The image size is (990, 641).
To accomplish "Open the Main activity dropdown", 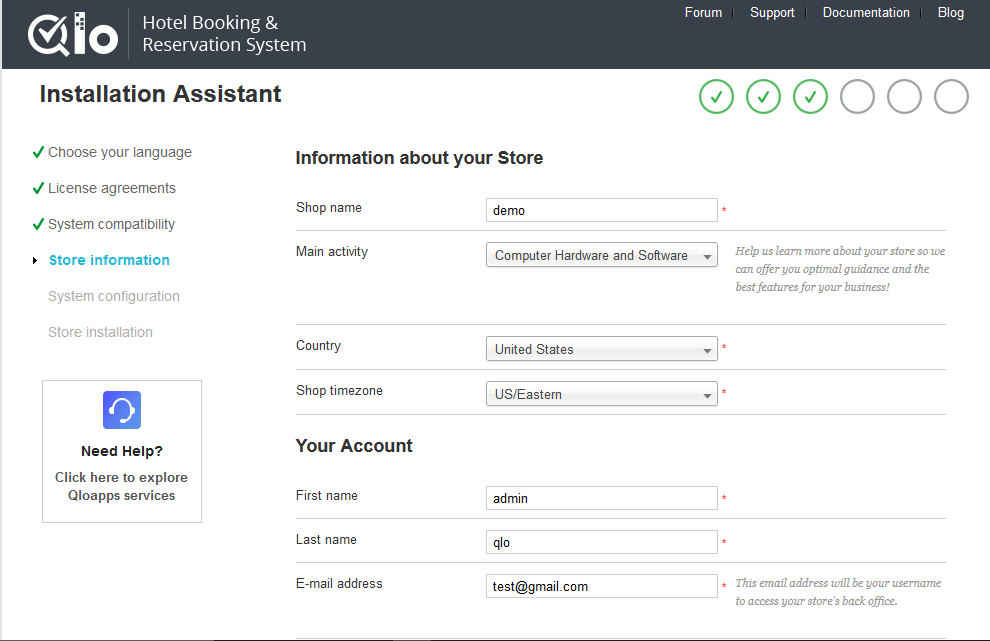I will [x=601, y=256].
